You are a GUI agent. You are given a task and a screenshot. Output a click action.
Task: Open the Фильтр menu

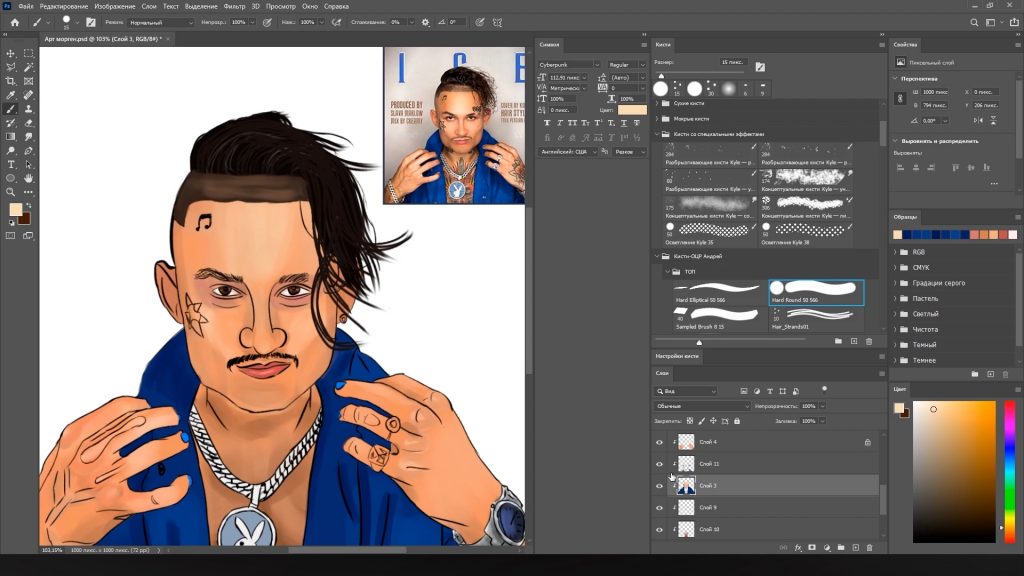[234, 6]
